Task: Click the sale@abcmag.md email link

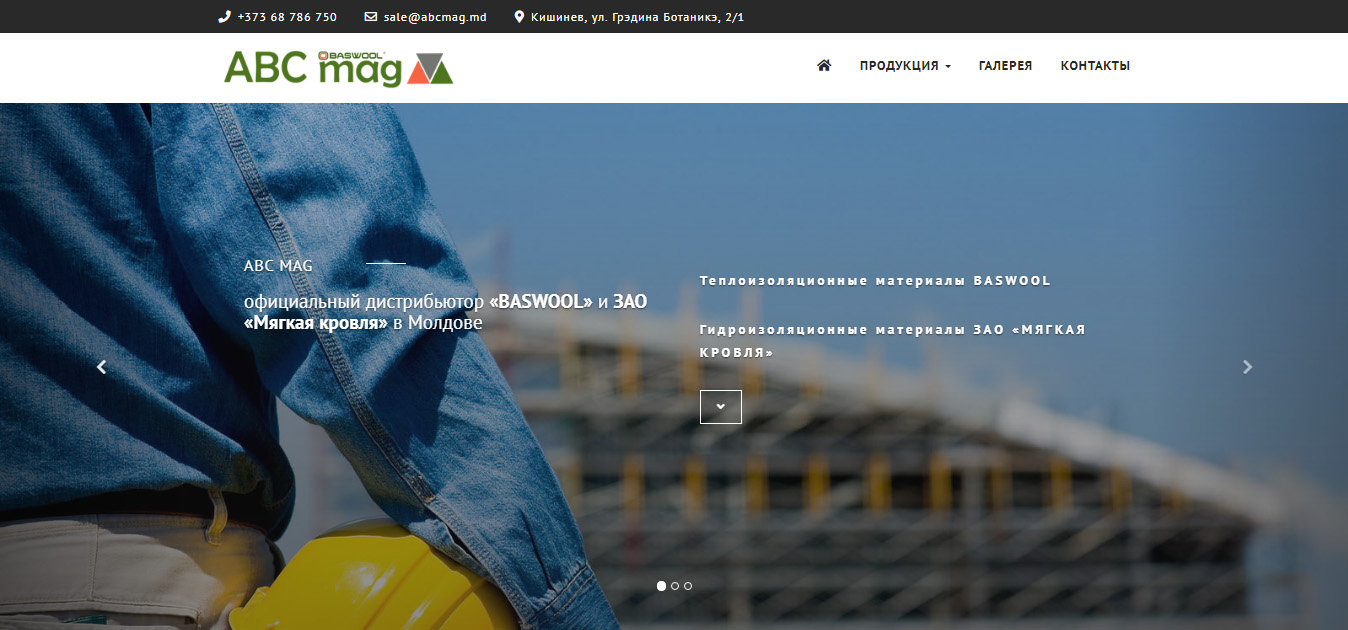Action: click(435, 17)
